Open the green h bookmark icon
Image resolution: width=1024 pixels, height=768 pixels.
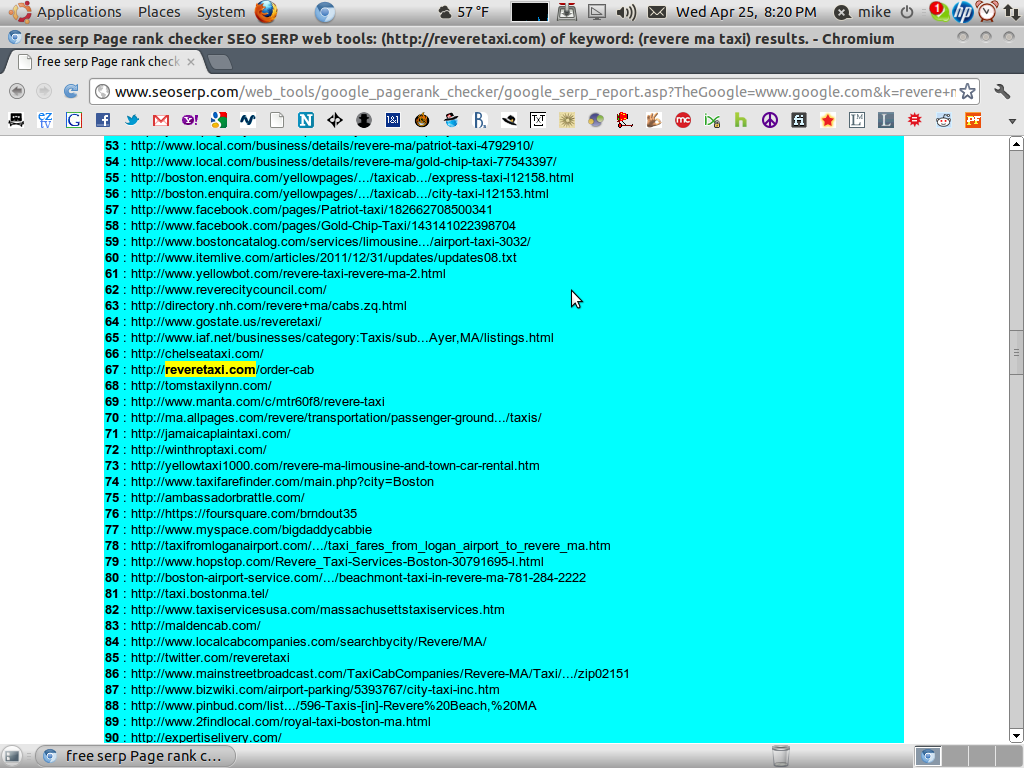[741, 120]
